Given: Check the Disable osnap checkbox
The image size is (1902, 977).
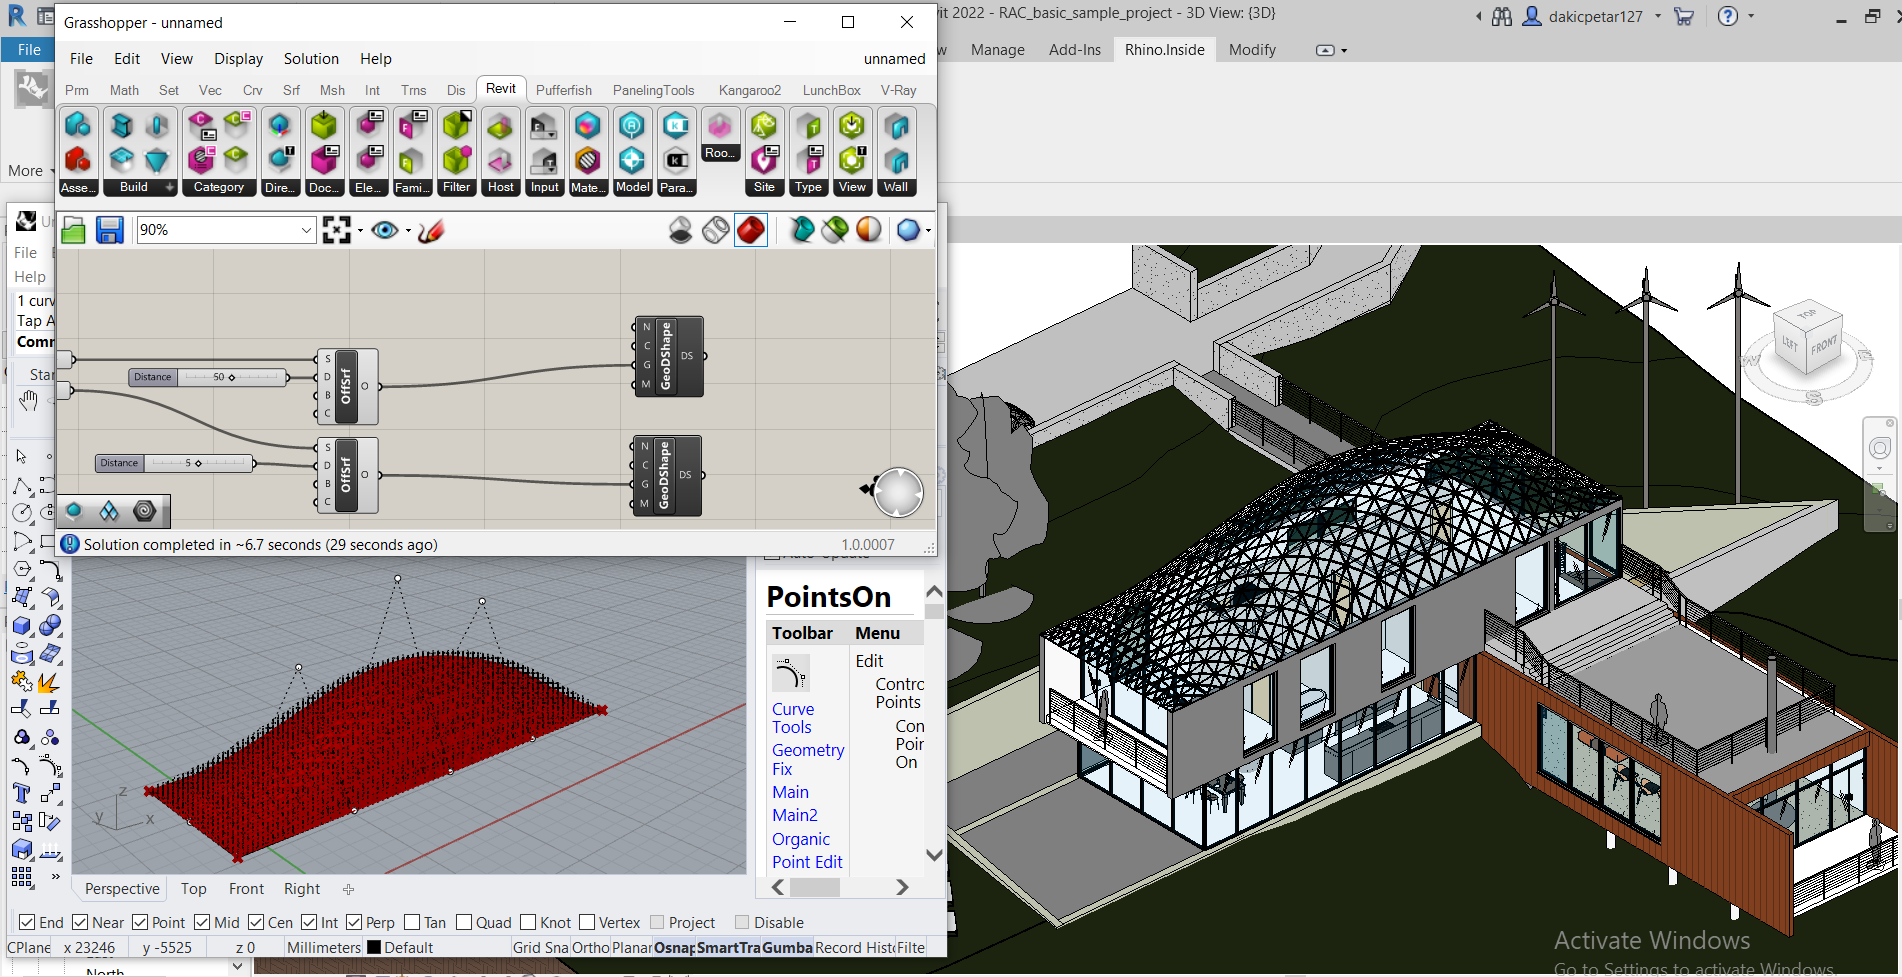Looking at the screenshot, I should tap(742, 922).
